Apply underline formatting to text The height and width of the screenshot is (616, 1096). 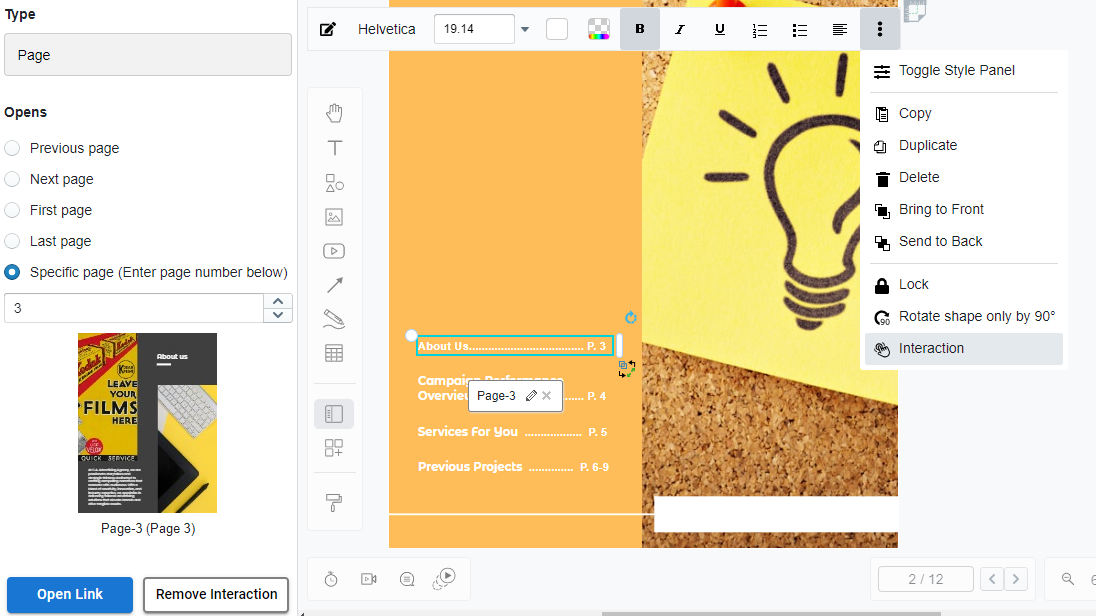click(720, 29)
